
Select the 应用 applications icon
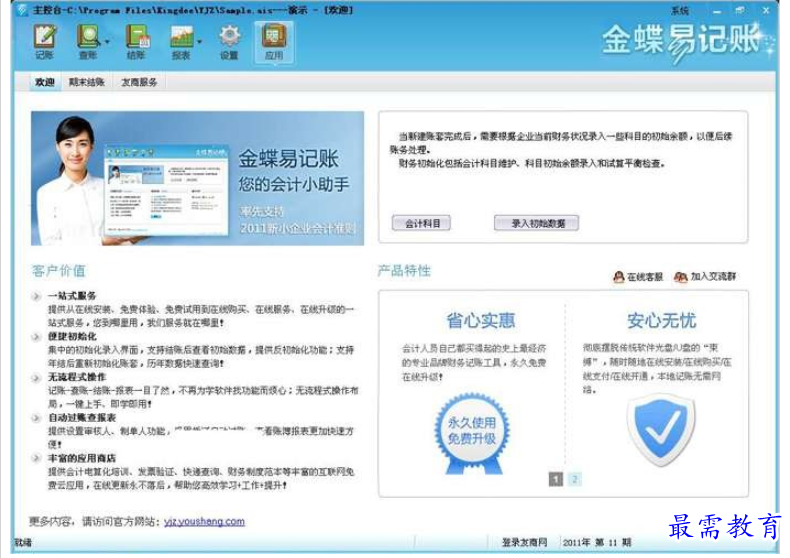tap(274, 42)
